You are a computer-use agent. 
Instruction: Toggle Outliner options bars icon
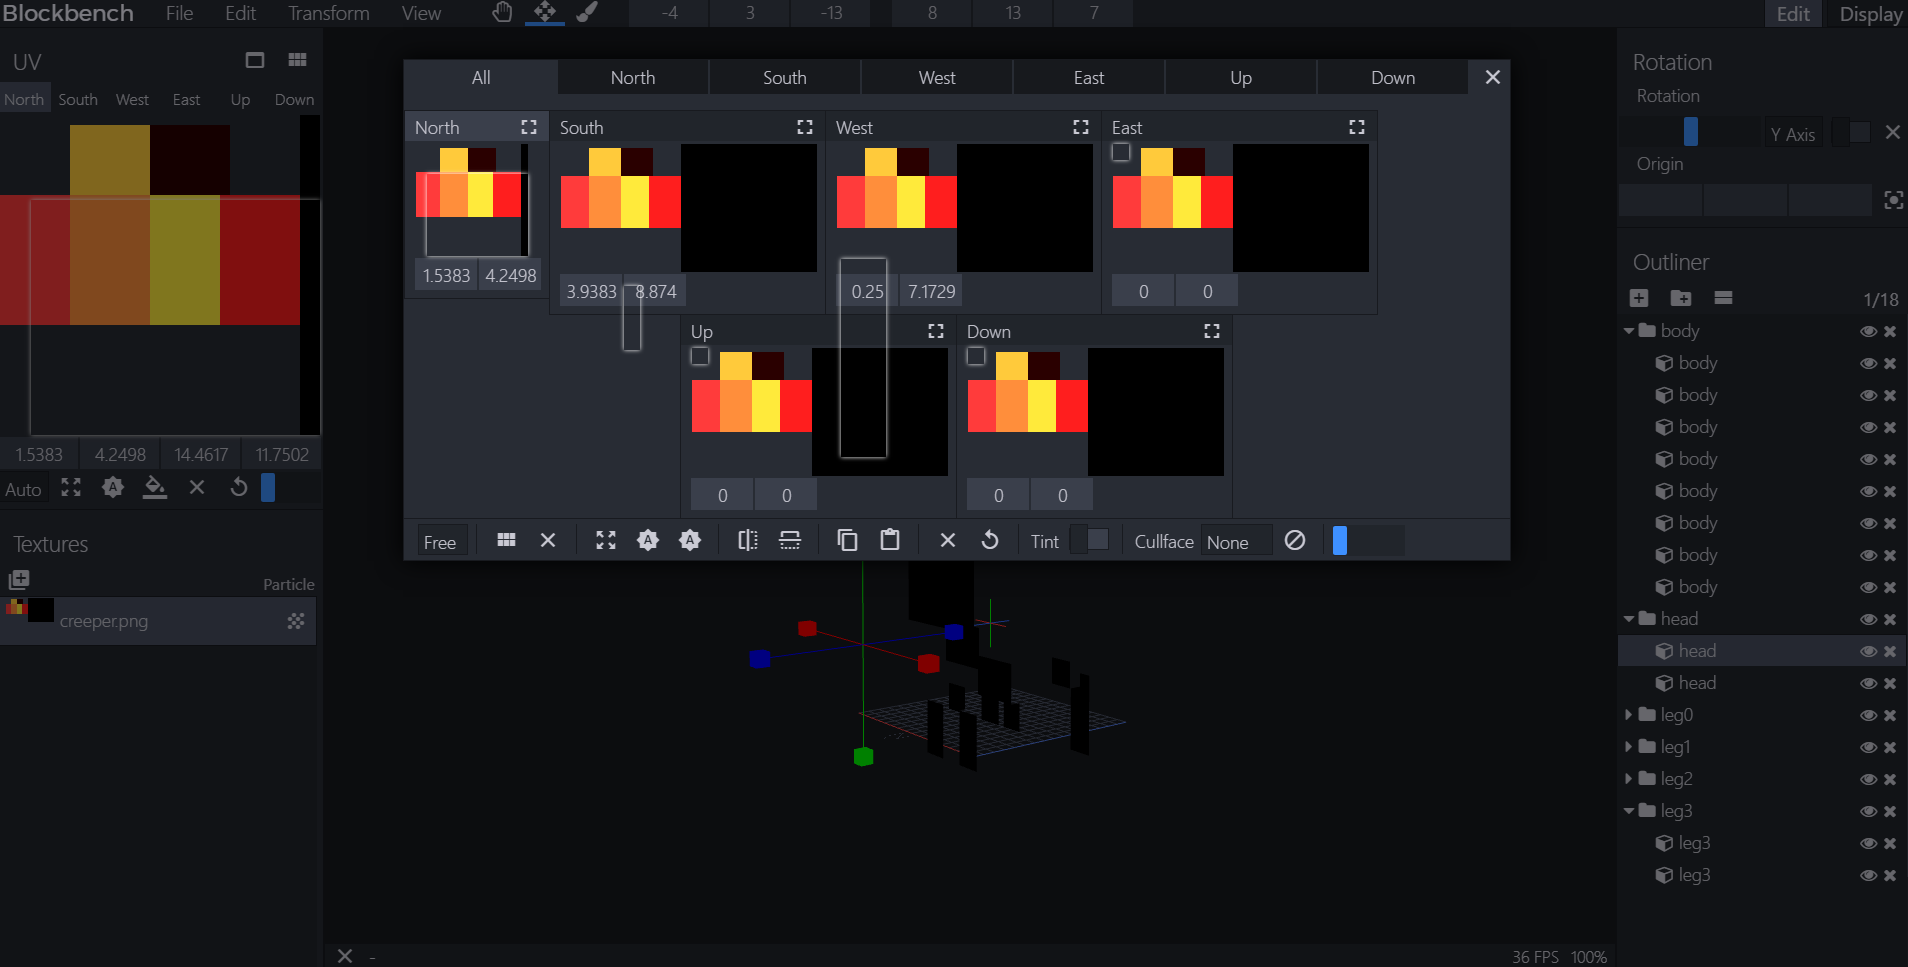point(1723,298)
